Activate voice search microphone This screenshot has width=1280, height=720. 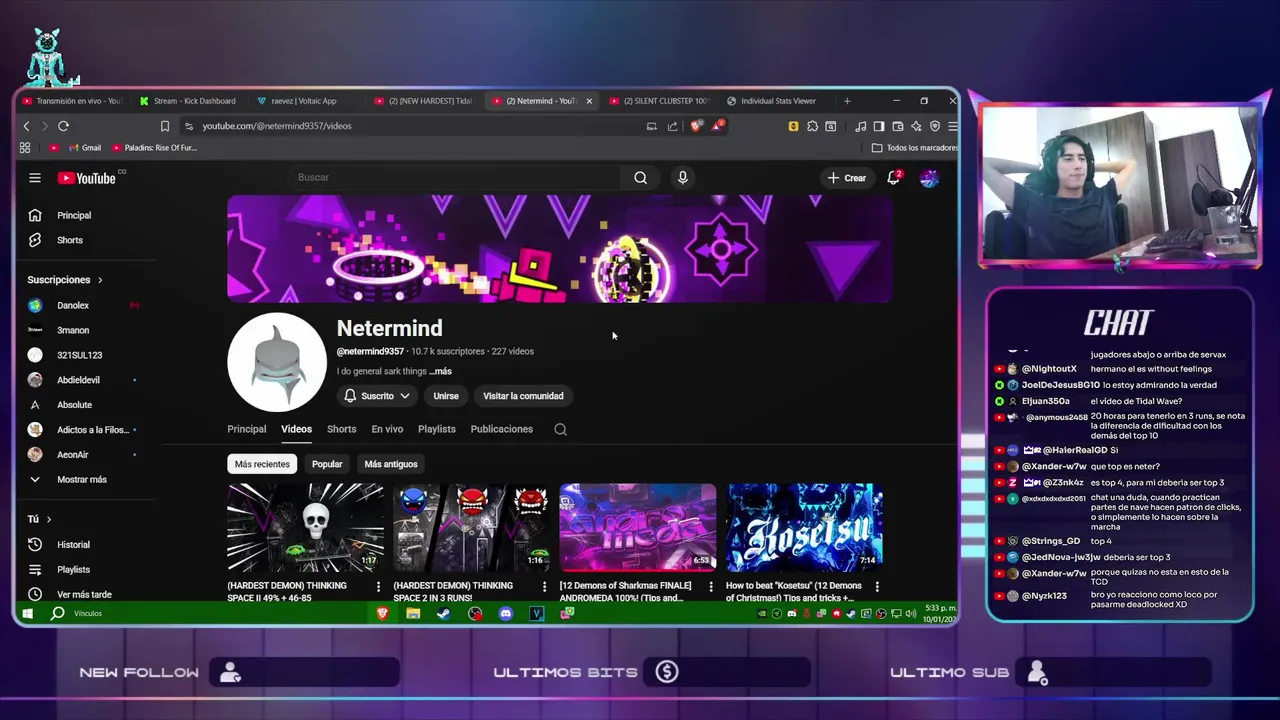coord(682,177)
